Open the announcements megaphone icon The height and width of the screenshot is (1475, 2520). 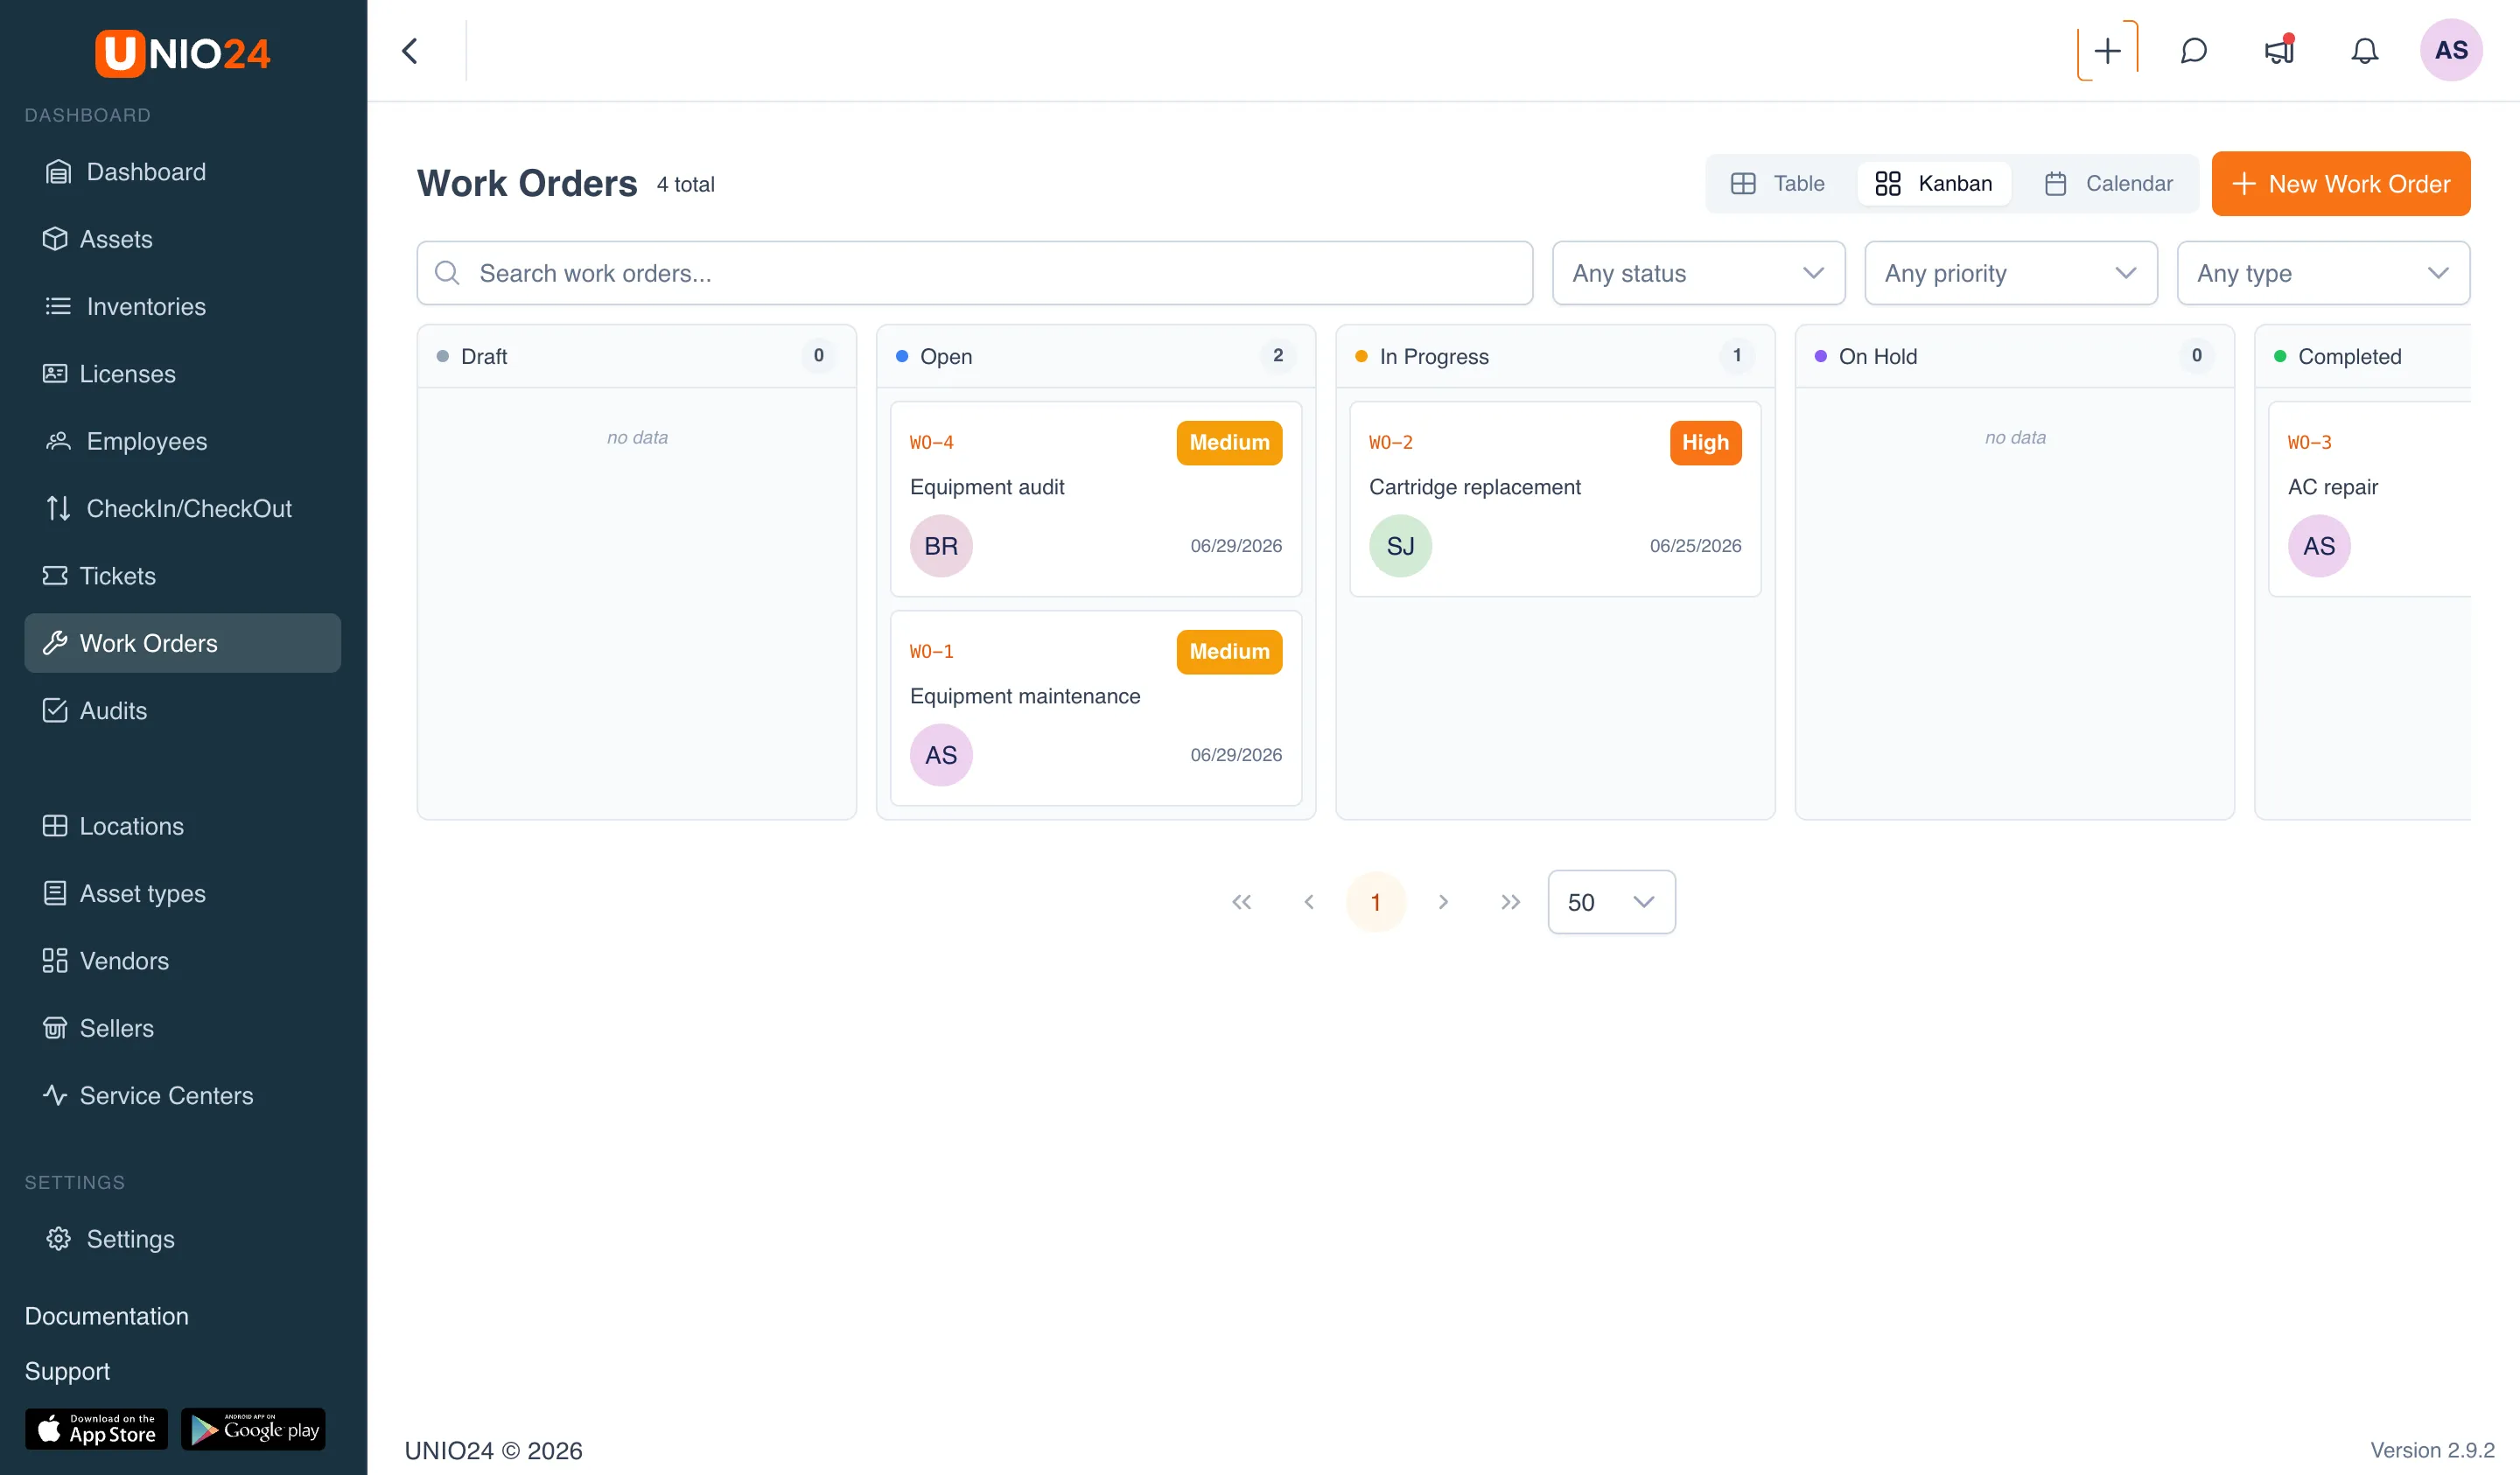[2279, 51]
